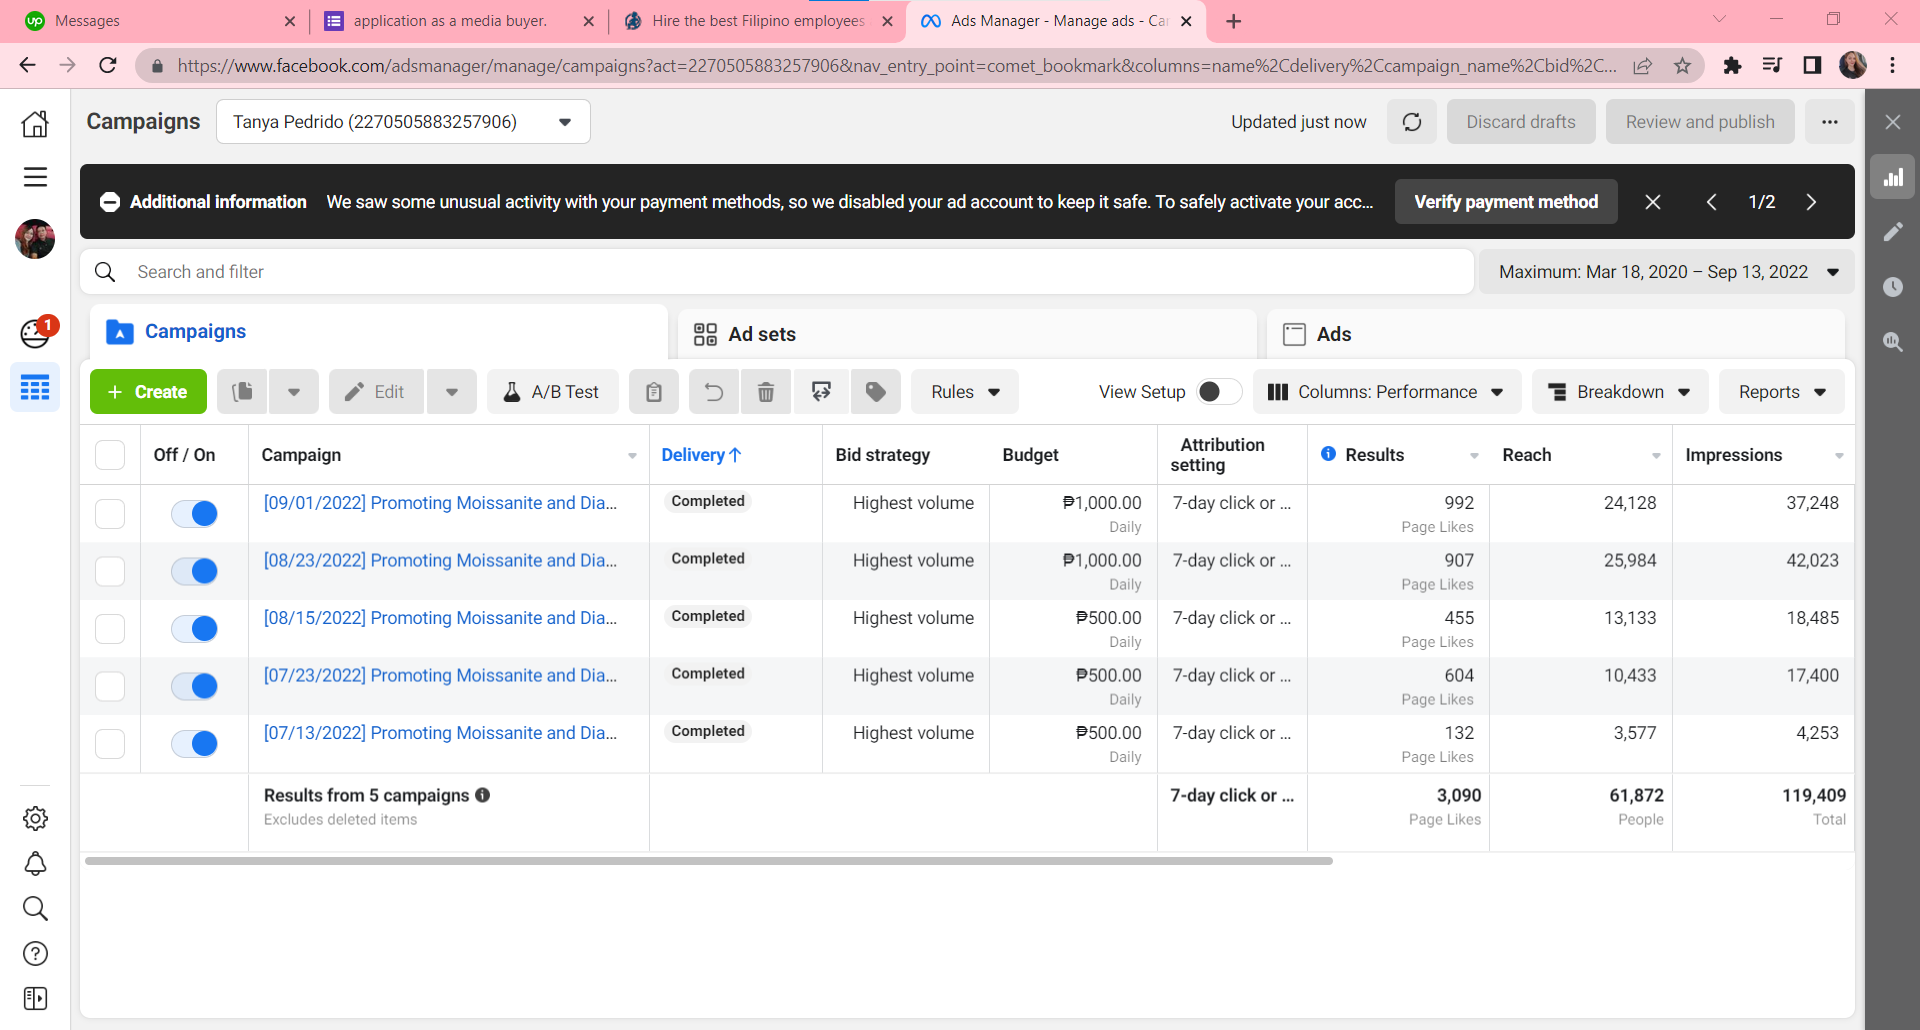Open the Columns: Performance dropdown
This screenshot has width=1920, height=1030.
click(x=1387, y=392)
